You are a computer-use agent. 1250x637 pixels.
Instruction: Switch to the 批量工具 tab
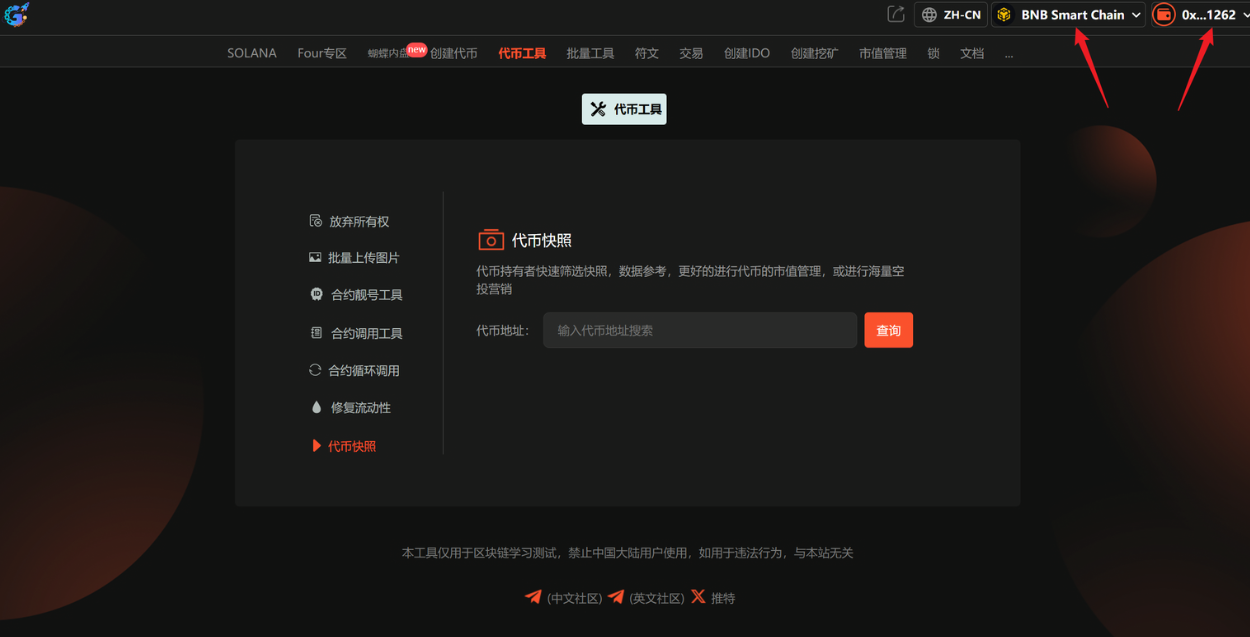(590, 53)
